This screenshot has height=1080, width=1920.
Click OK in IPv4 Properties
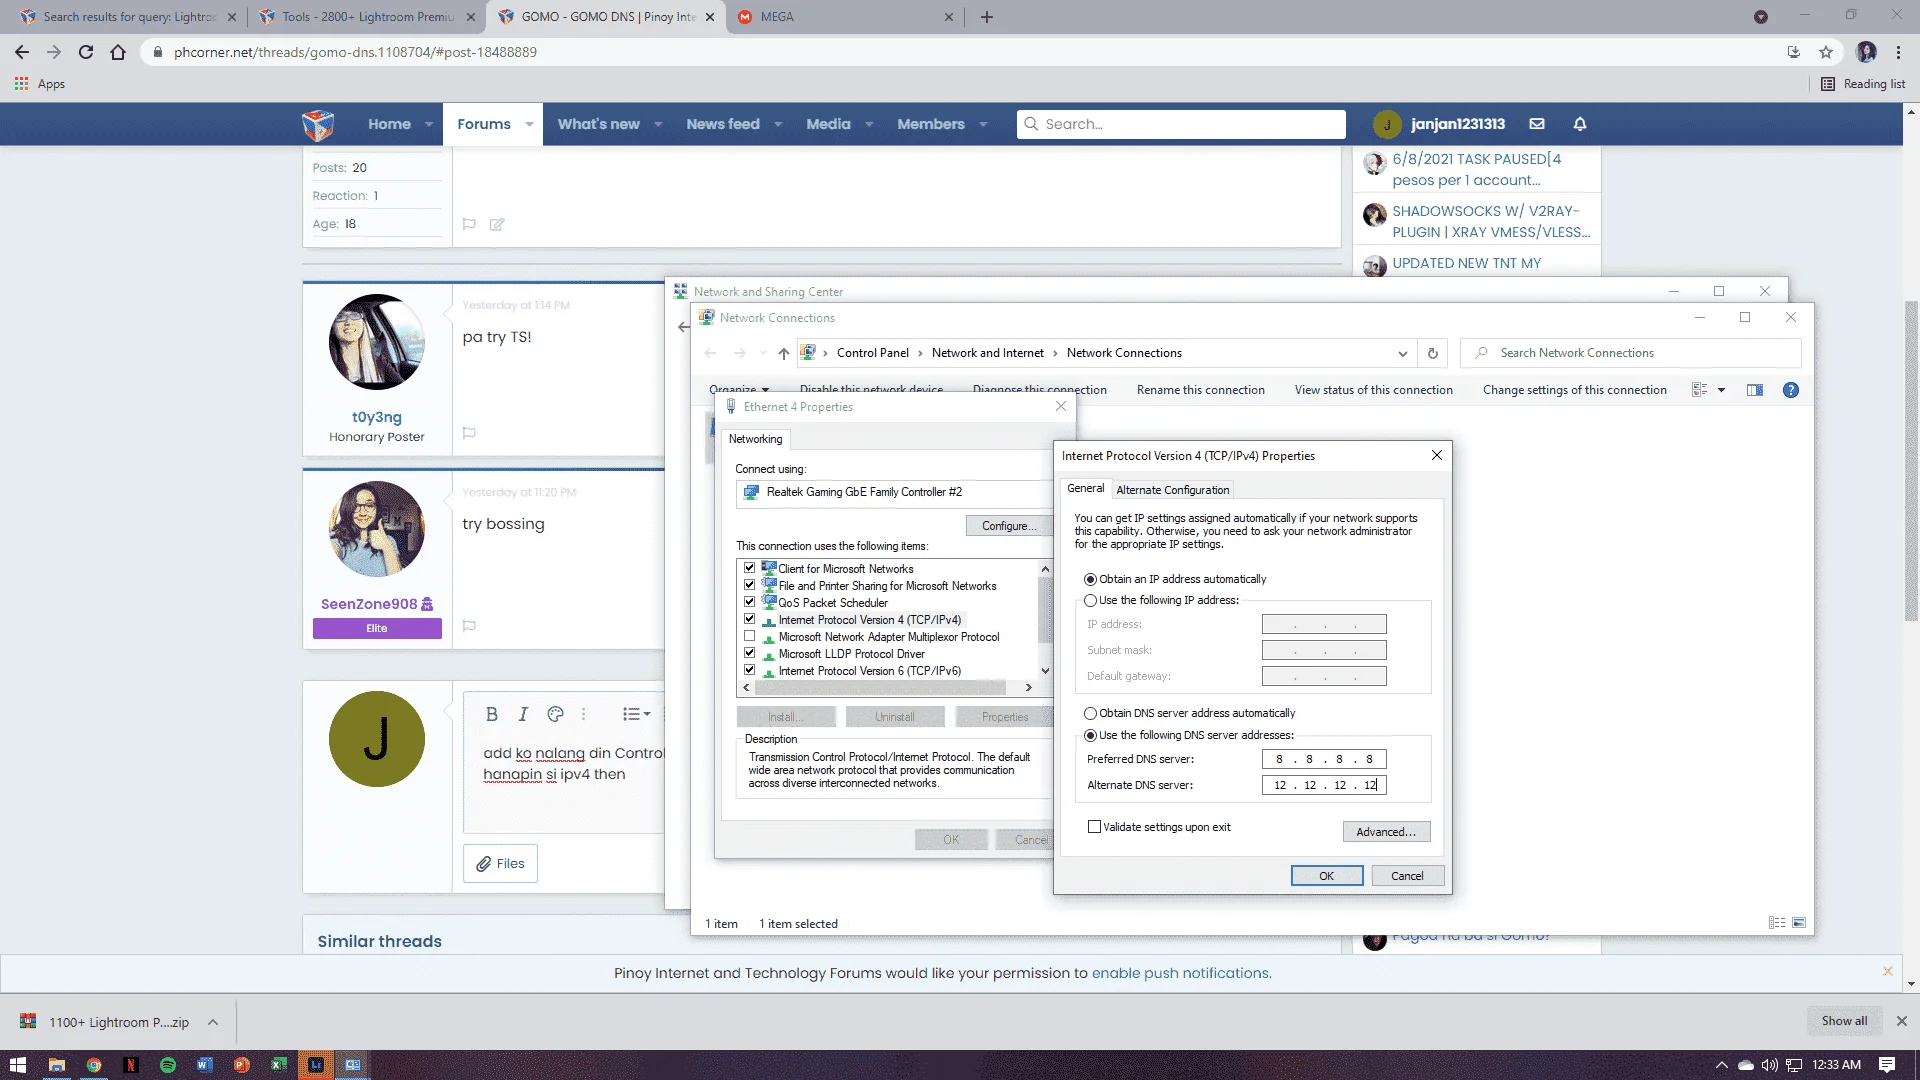coord(1326,876)
